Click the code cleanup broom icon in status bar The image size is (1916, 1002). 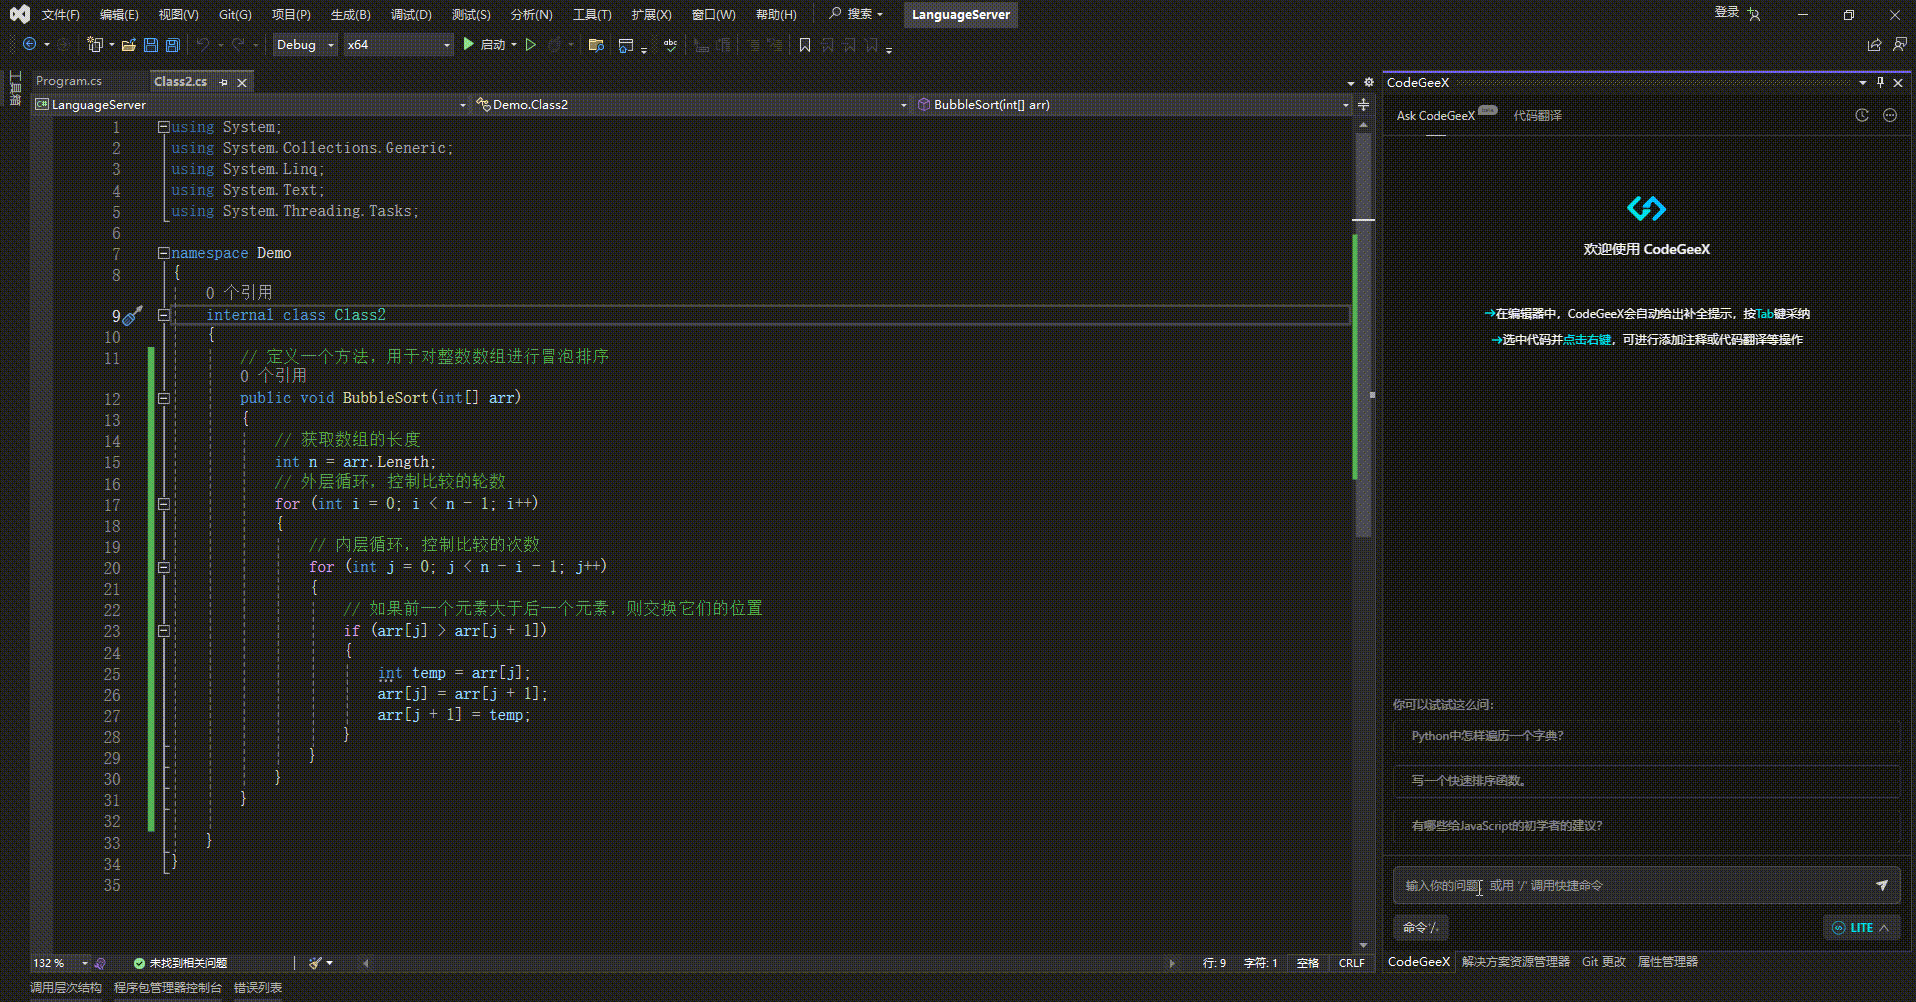[x=316, y=963]
